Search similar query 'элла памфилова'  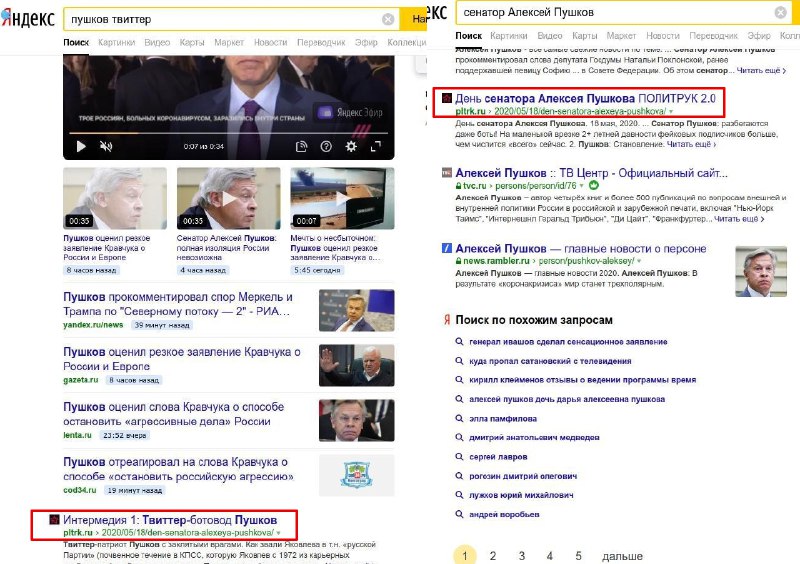coord(503,419)
